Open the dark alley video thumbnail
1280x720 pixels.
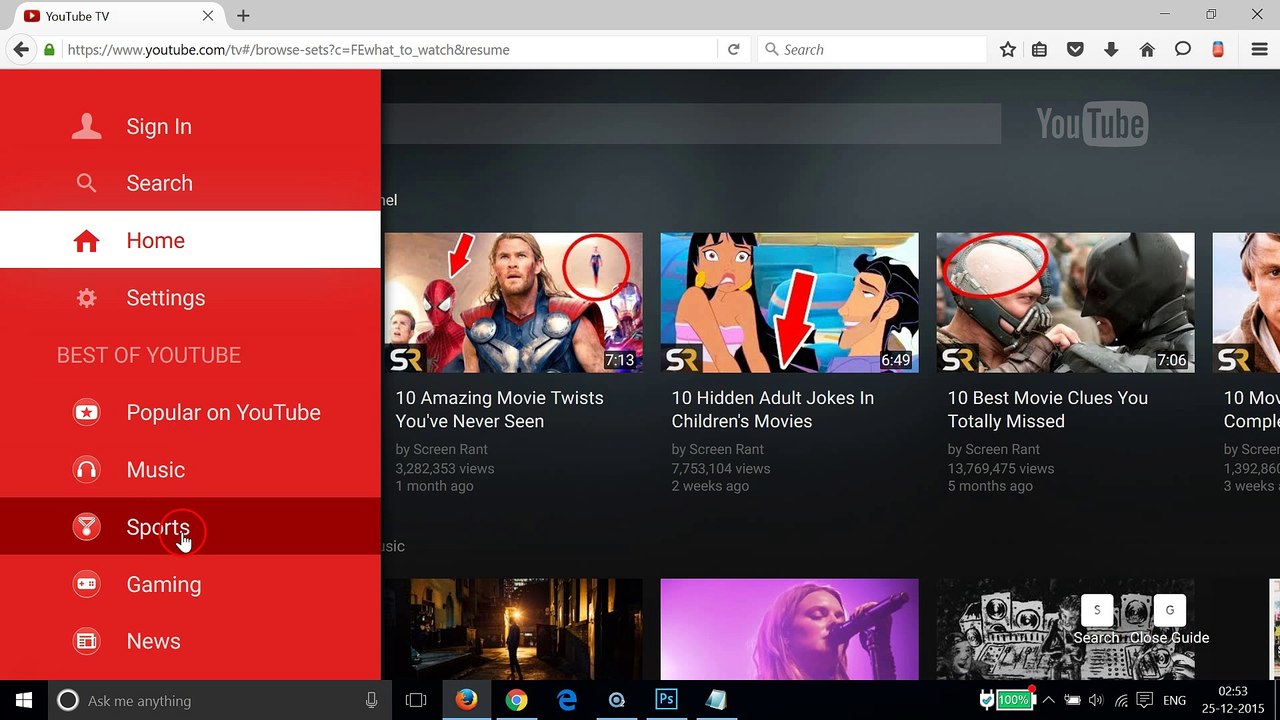[514, 629]
